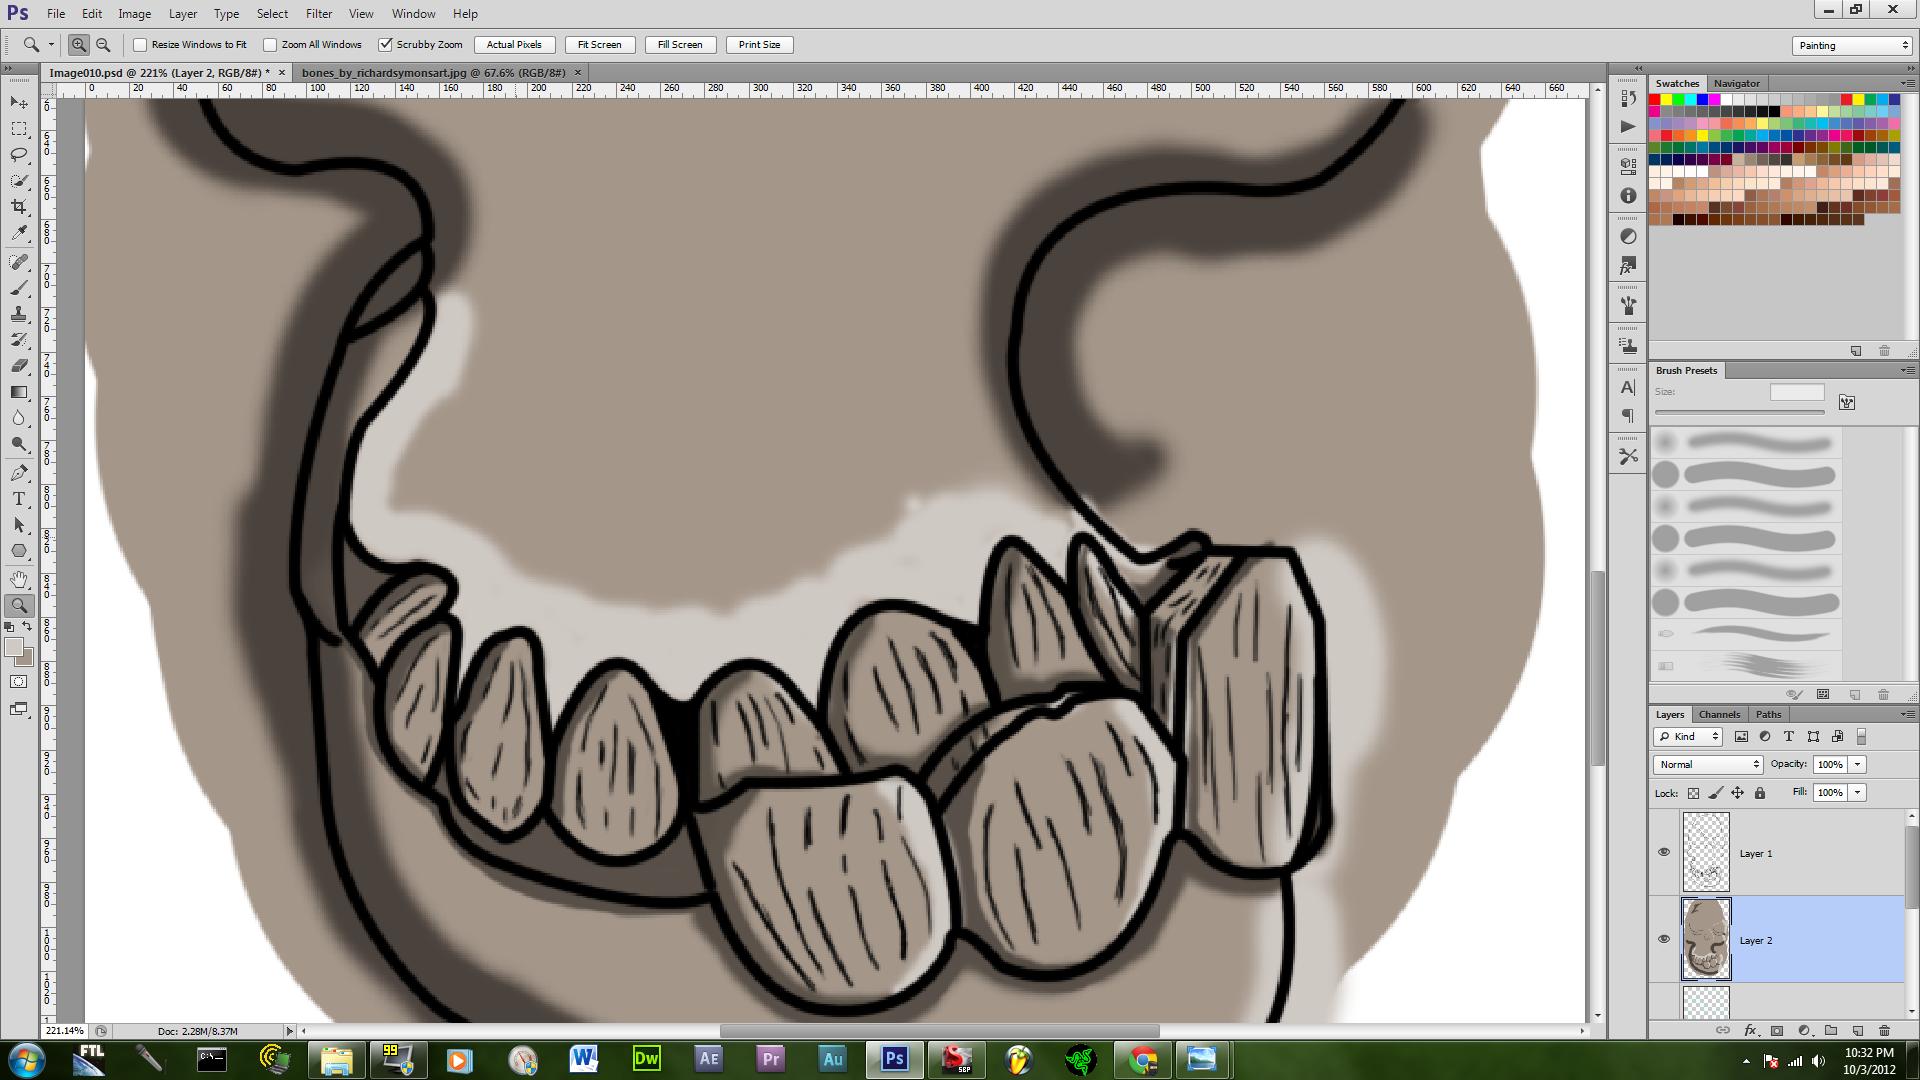
Task: Open the Zoom tool preset picker arrow
Action: pos(51,45)
